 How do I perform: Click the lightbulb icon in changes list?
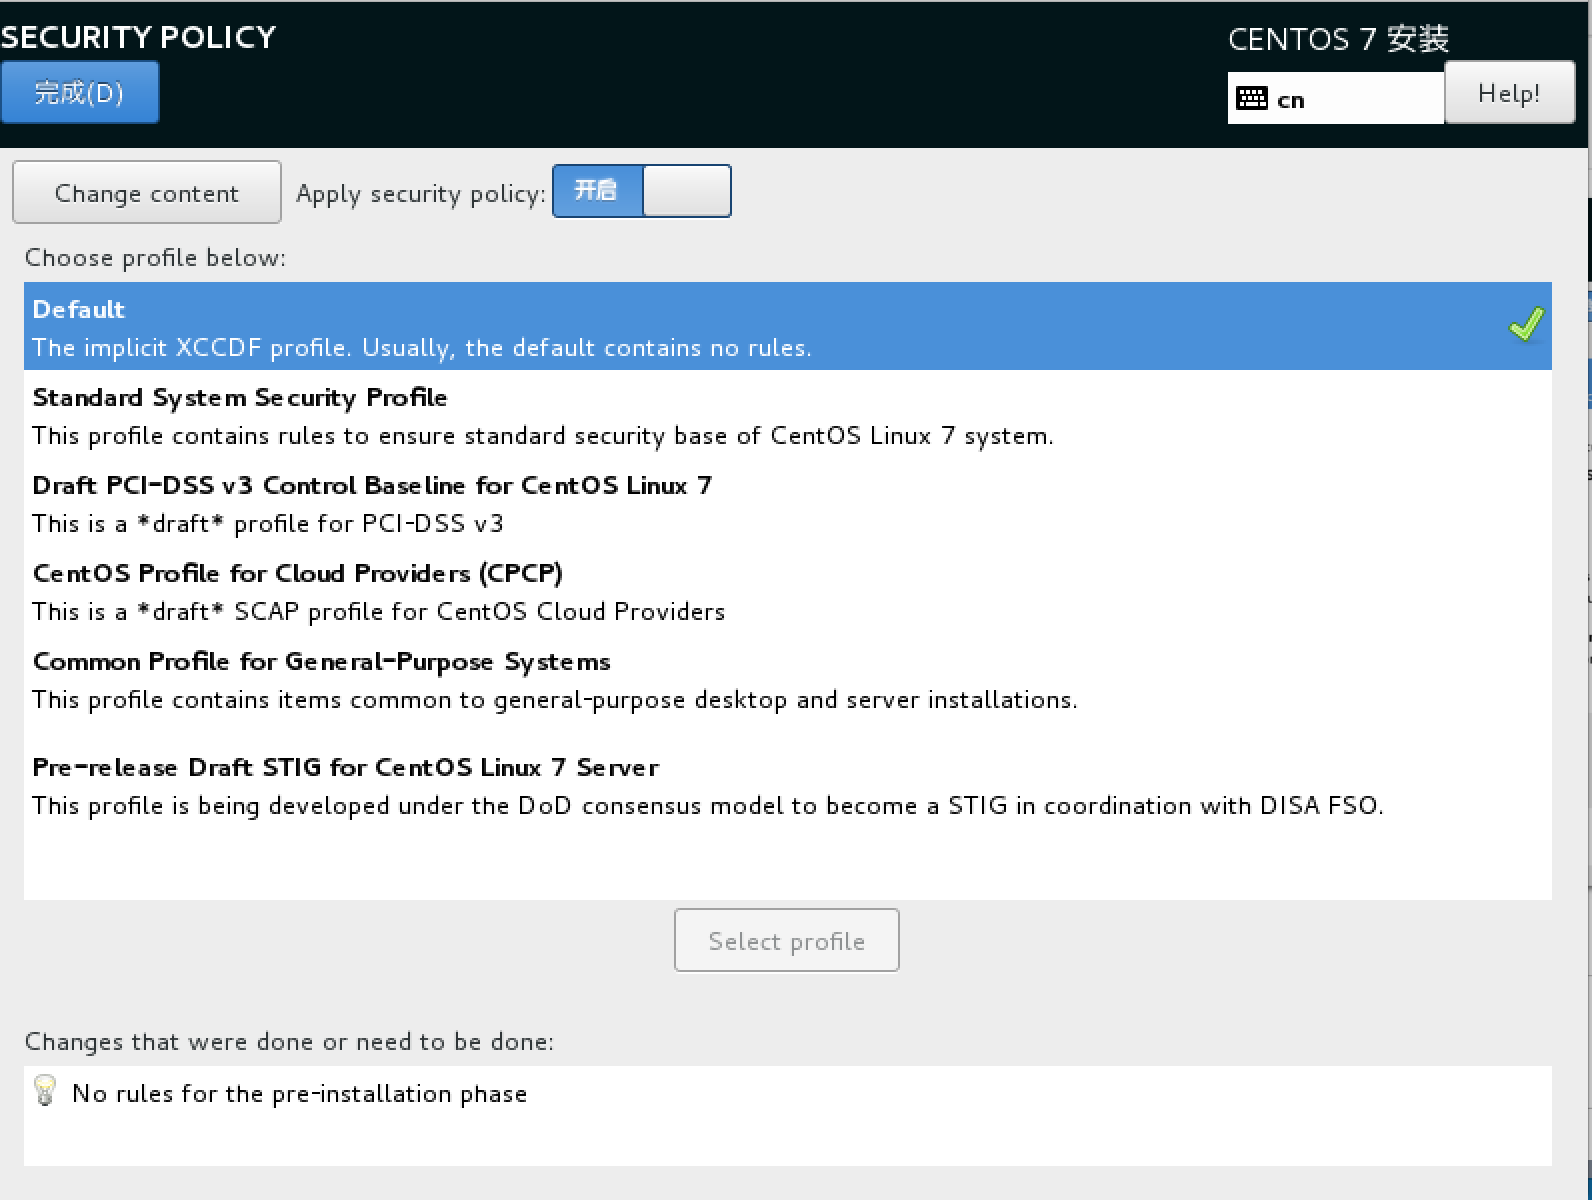click(45, 1091)
